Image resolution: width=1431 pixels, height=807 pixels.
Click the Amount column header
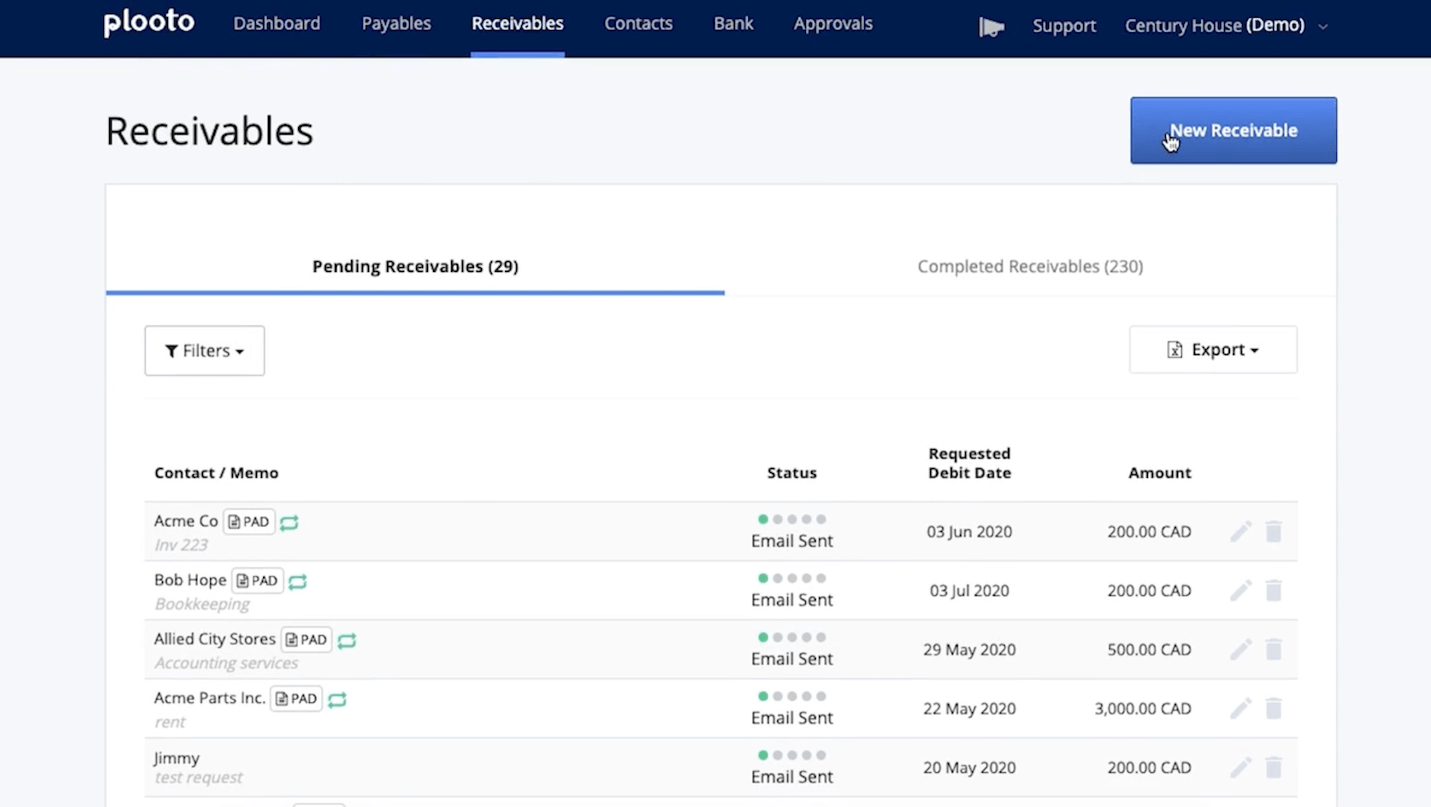pyautogui.click(x=1160, y=473)
